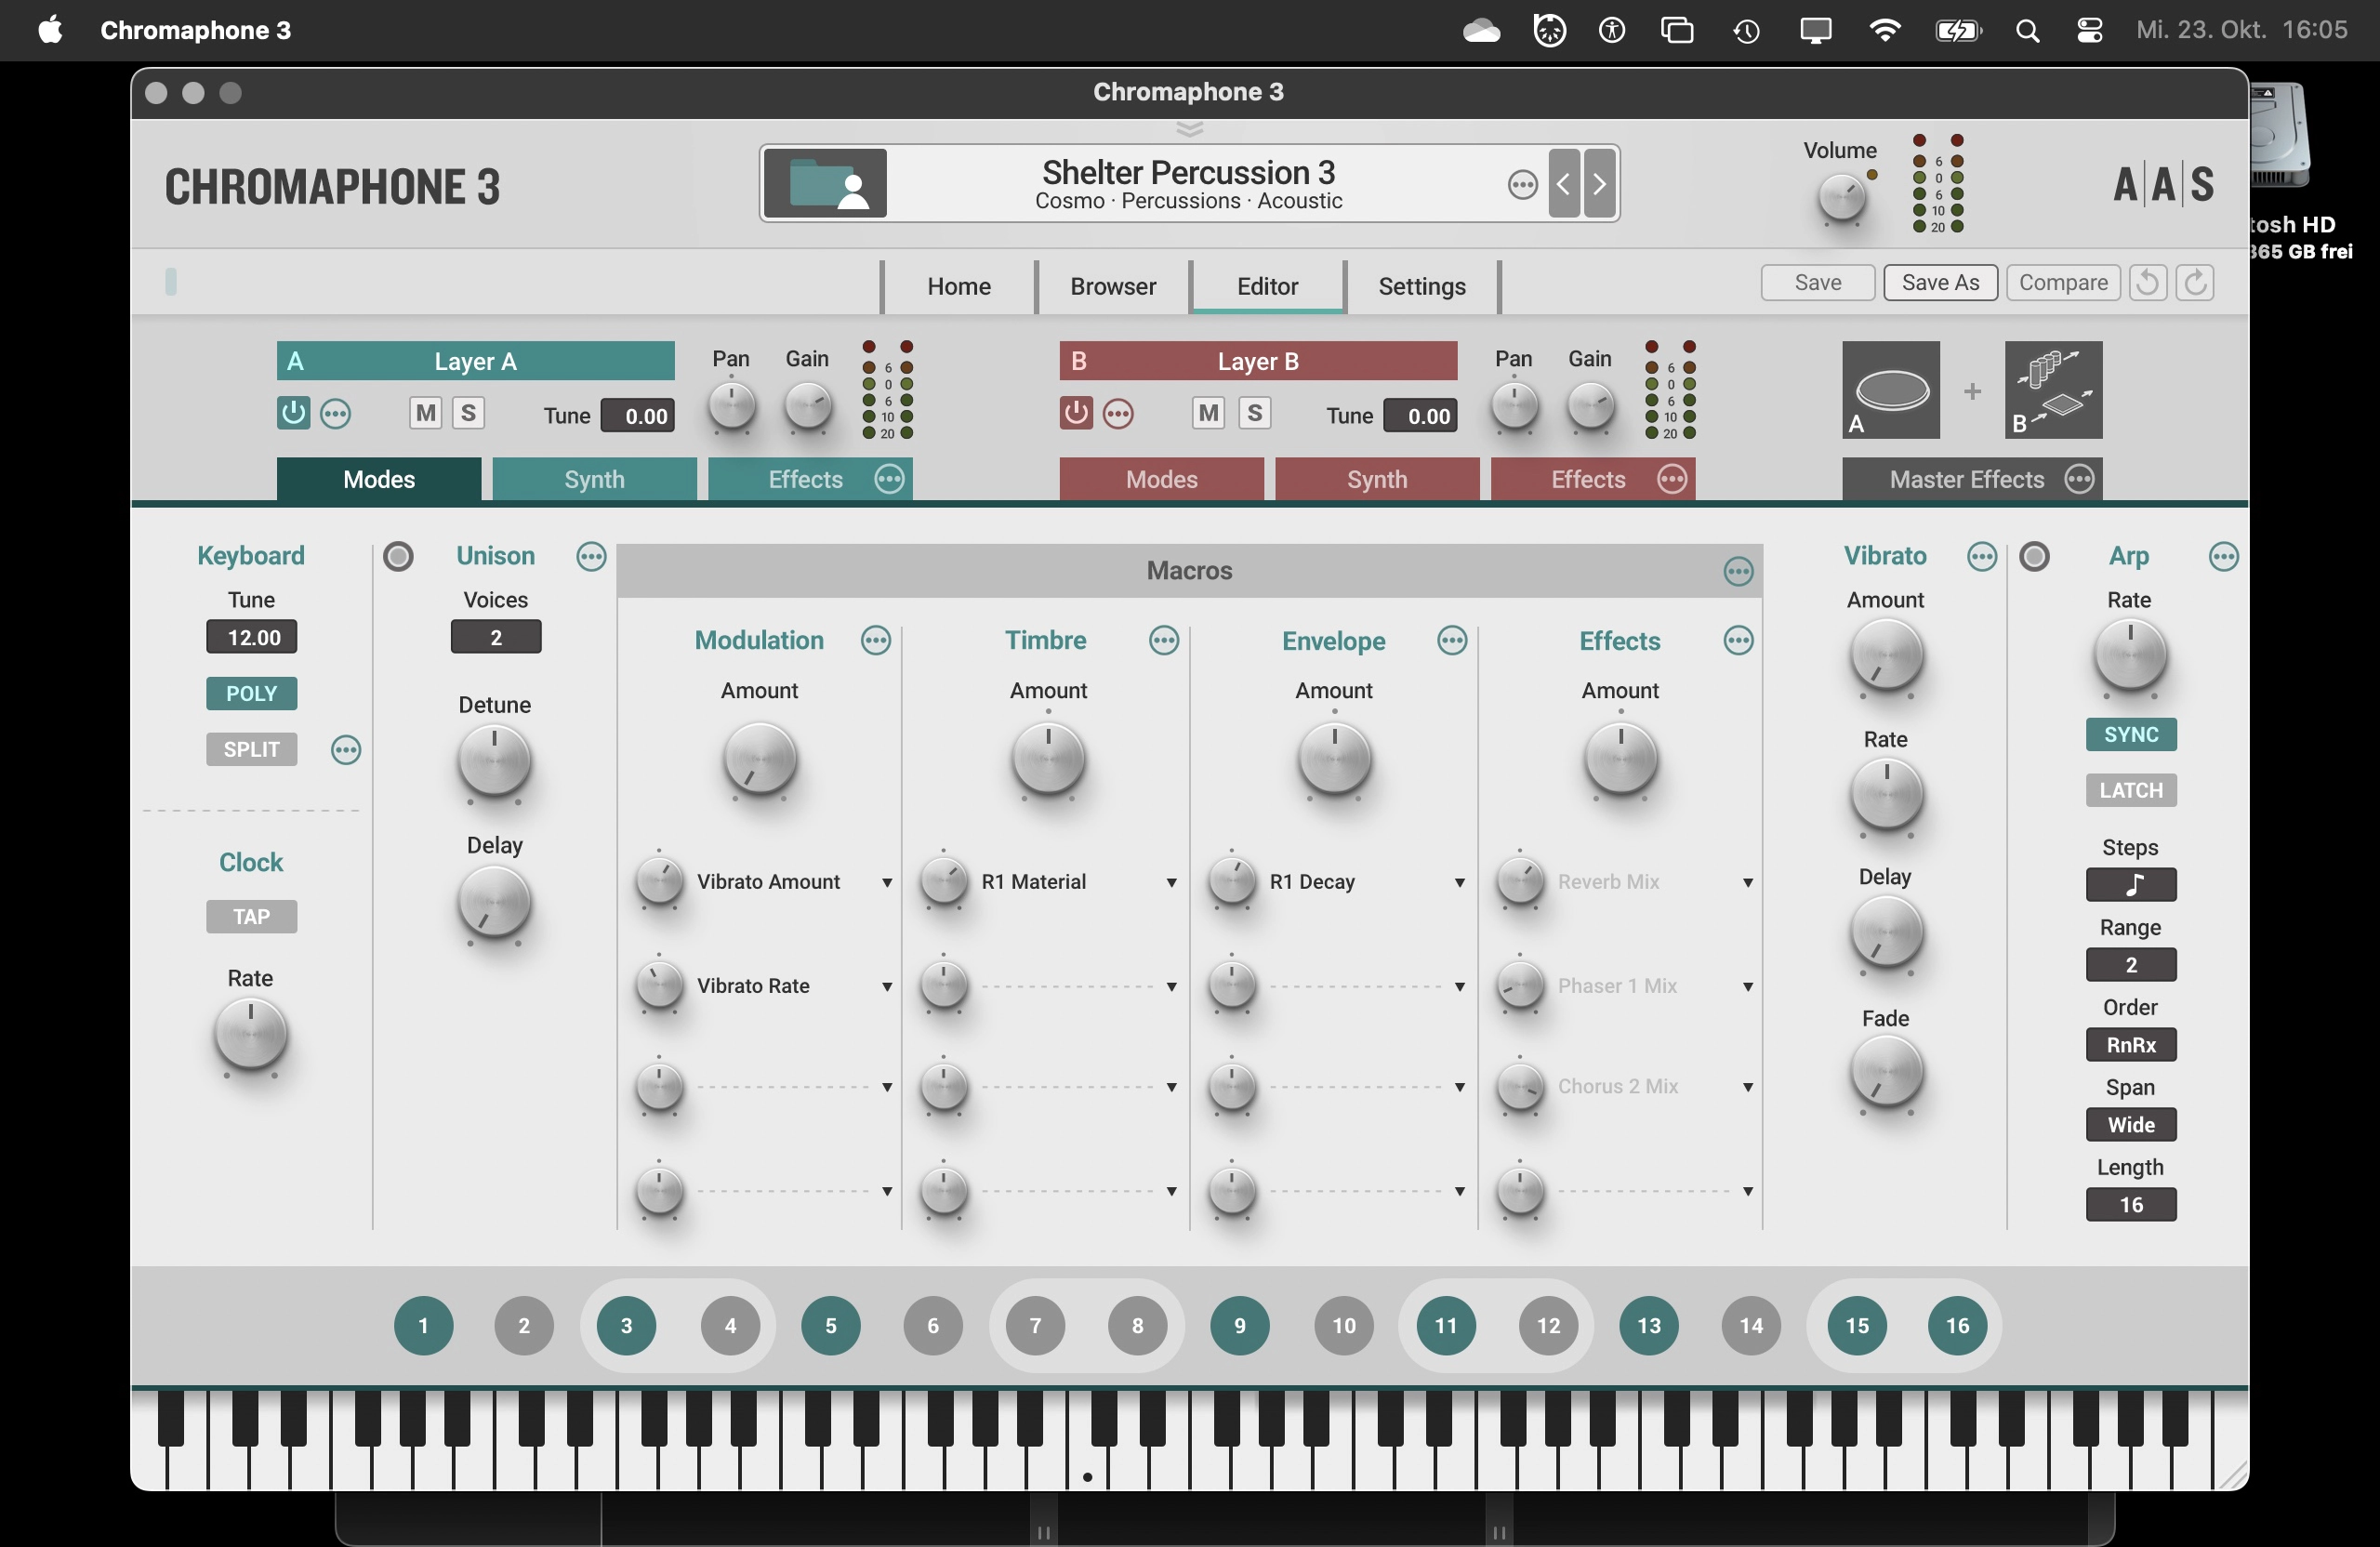Click the undo arrow icon
The width and height of the screenshot is (2380, 1547).
click(x=2147, y=283)
